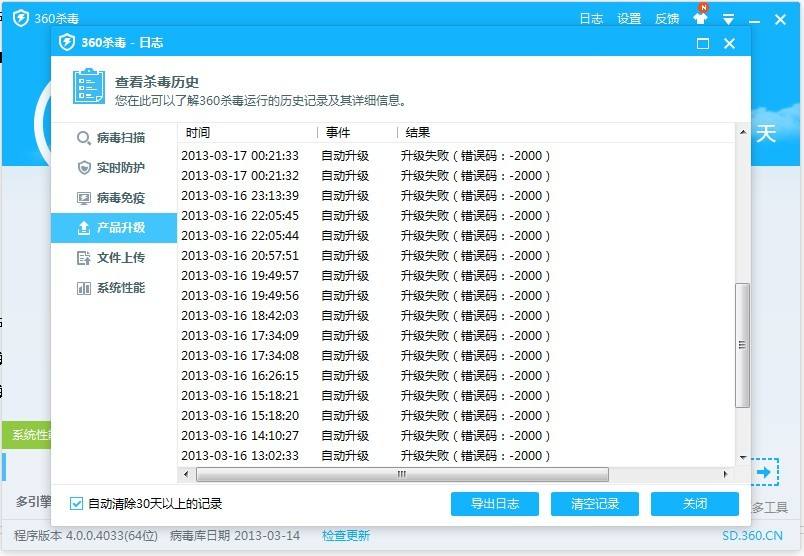The width and height of the screenshot is (804, 556).
Task: Open 设置 in main title bar
Action: click(629, 18)
